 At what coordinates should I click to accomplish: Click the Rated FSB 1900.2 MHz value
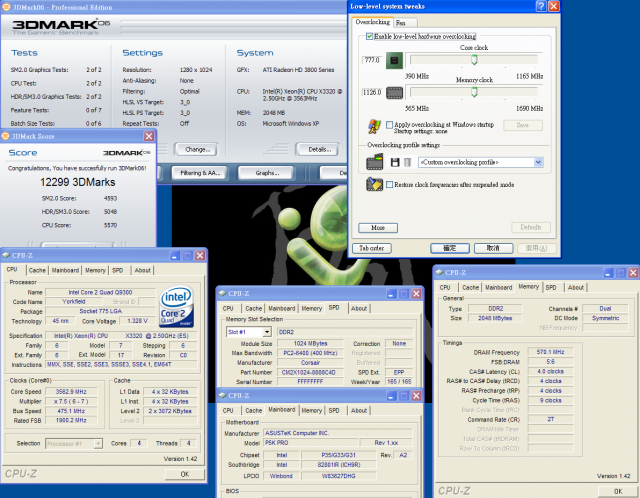pyautogui.click(x=71, y=420)
